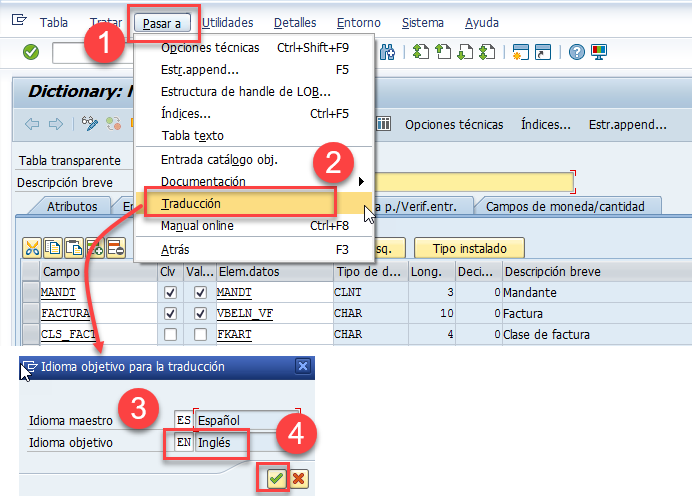Toggle Val checkbox for CLS_FACT row
The image size is (692, 496).
[x=200, y=334]
